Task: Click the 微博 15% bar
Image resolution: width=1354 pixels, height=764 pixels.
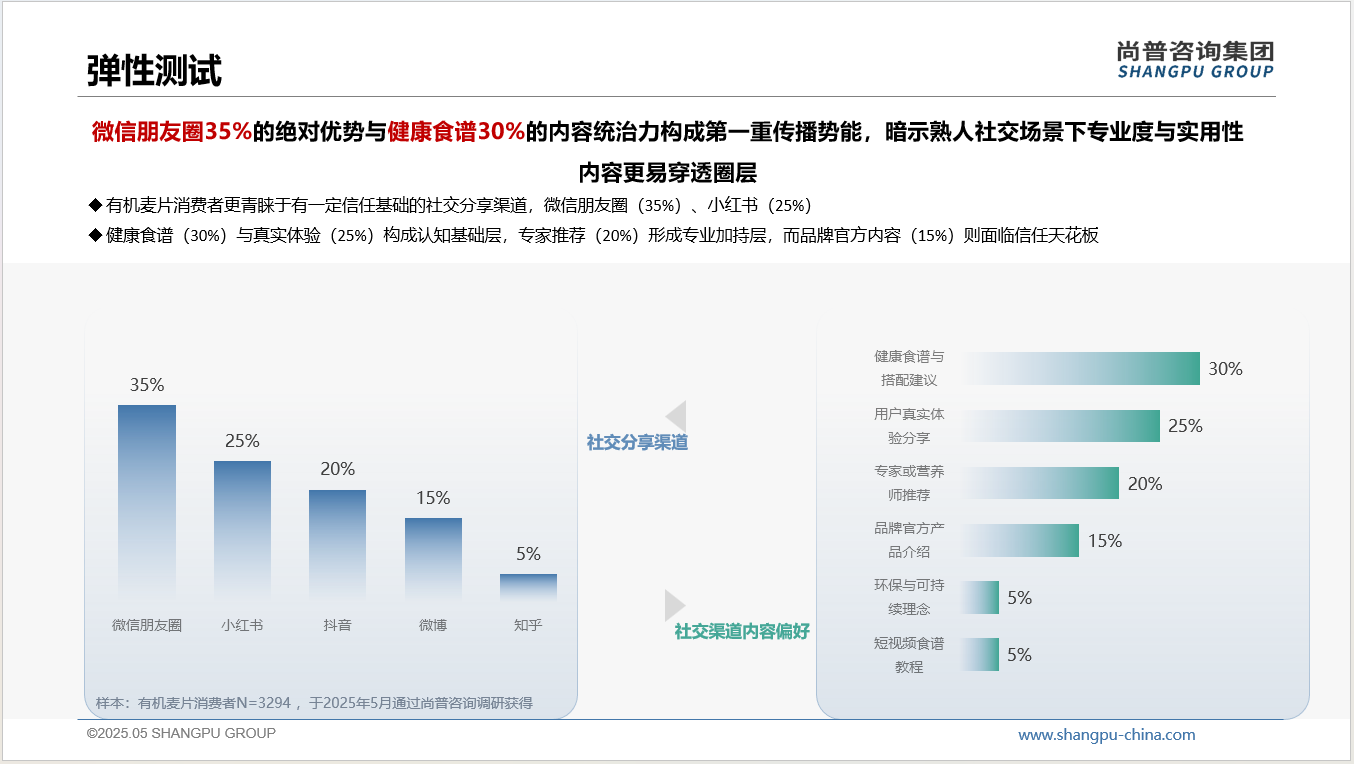Action: pyautogui.click(x=433, y=559)
